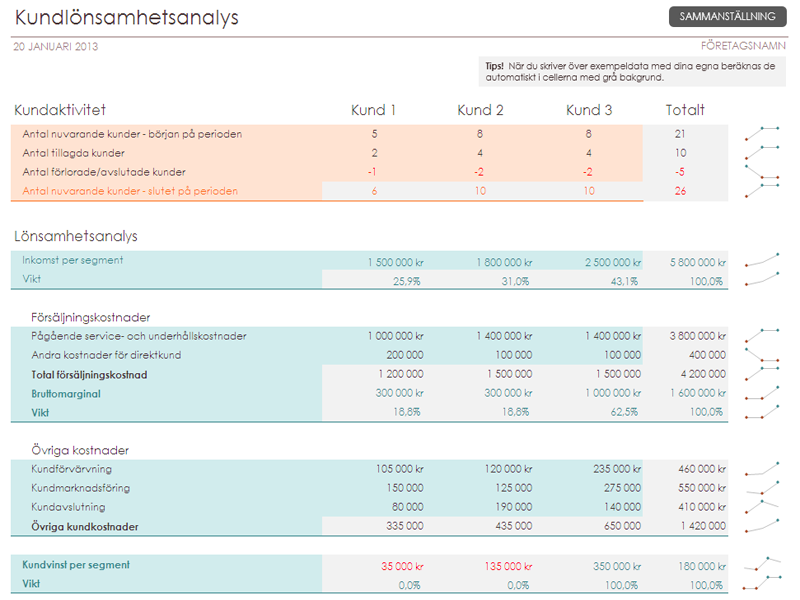The image size is (800, 600).
Task: Click sparkline for Inkomst per segment
Action: [x=762, y=260]
